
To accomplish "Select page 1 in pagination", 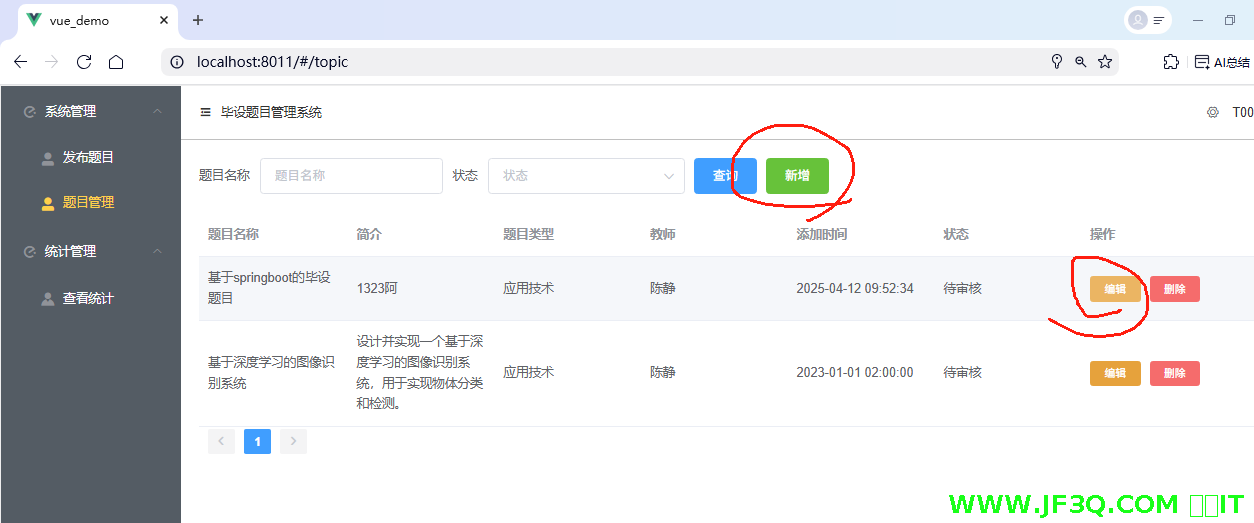I will coord(257,441).
